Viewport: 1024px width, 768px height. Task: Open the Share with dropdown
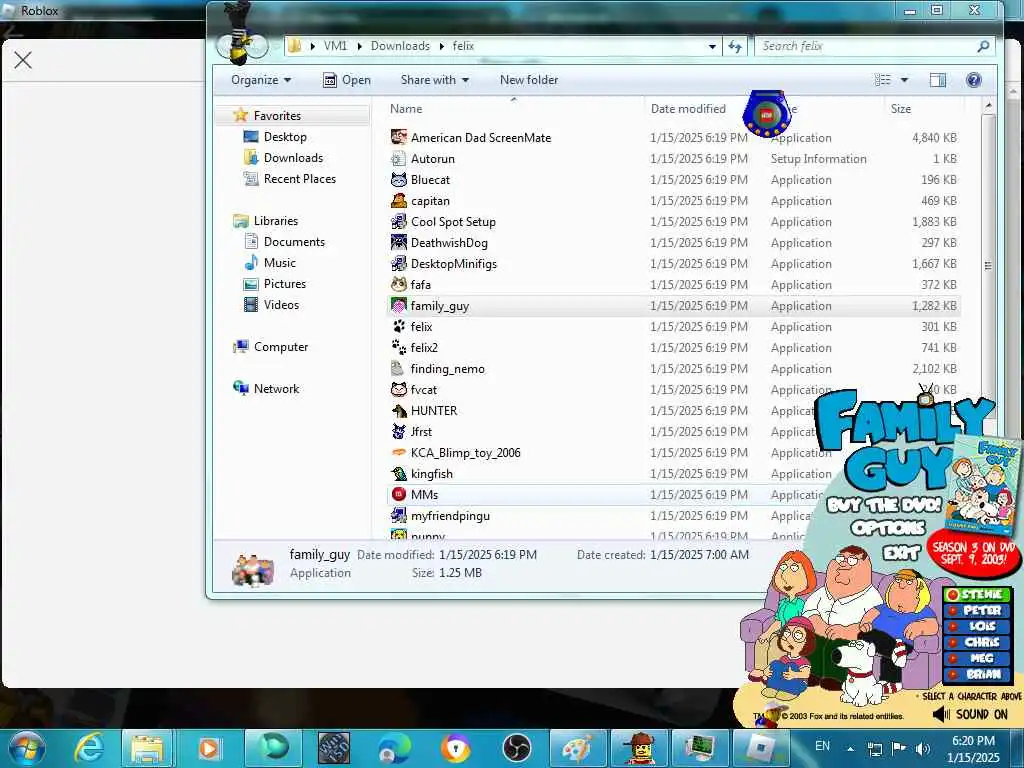(x=434, y=80)
